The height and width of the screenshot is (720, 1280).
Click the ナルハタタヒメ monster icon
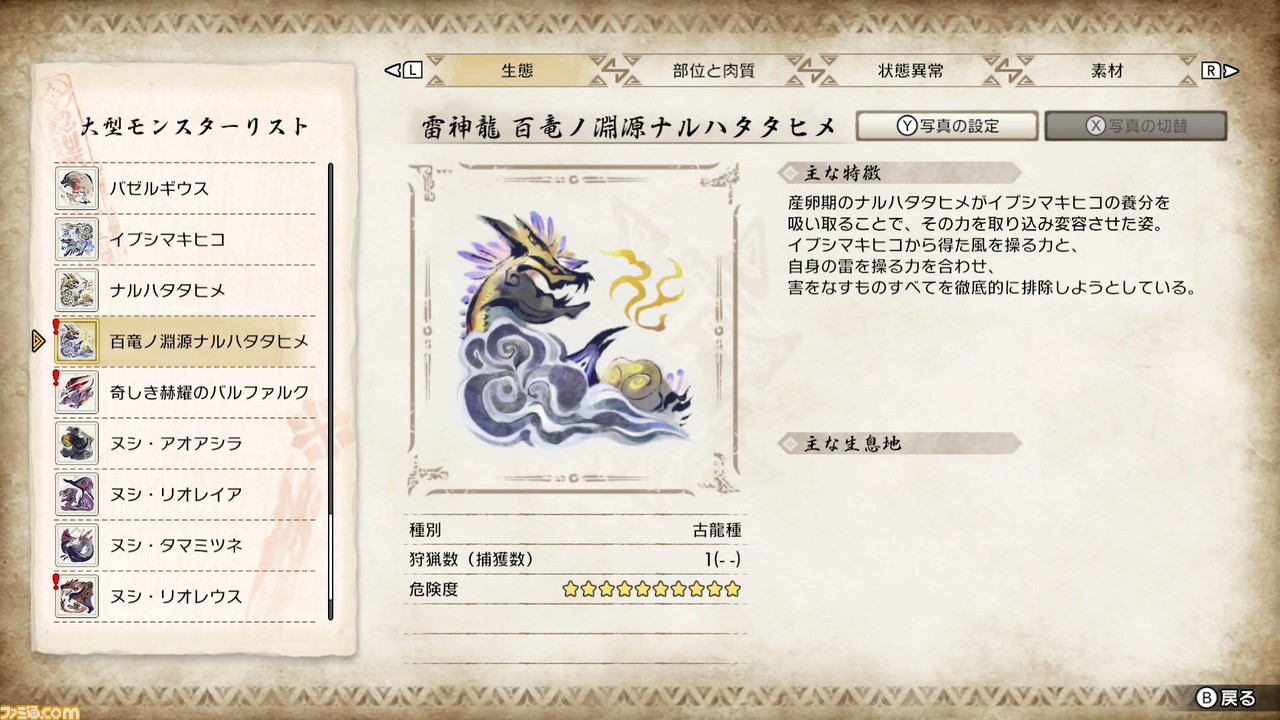[76, 290]
